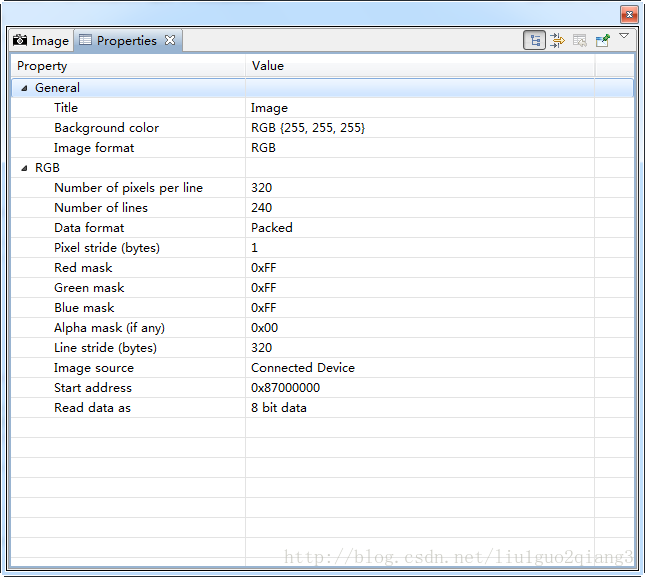Open the View Menu triangle
Image resolution: width=645 pixels, height=577 pixels.
[x=624, y=36]
